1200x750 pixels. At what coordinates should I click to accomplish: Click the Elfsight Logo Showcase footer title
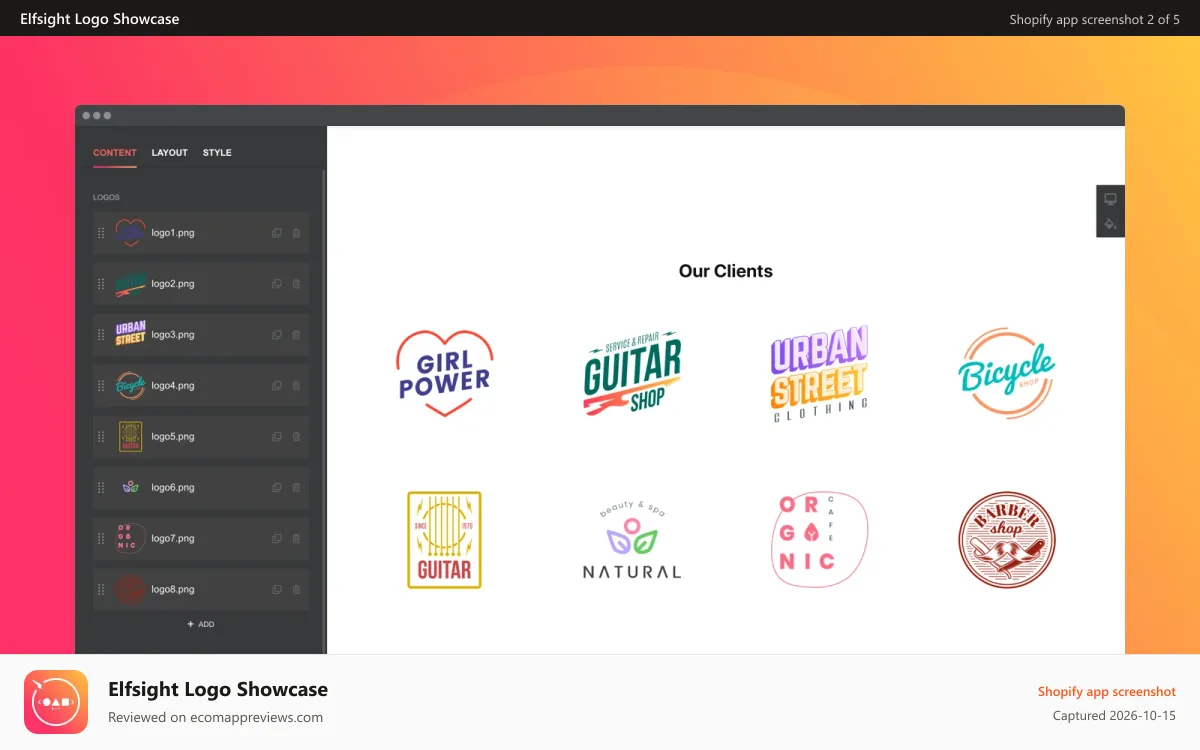click(218, 689)
